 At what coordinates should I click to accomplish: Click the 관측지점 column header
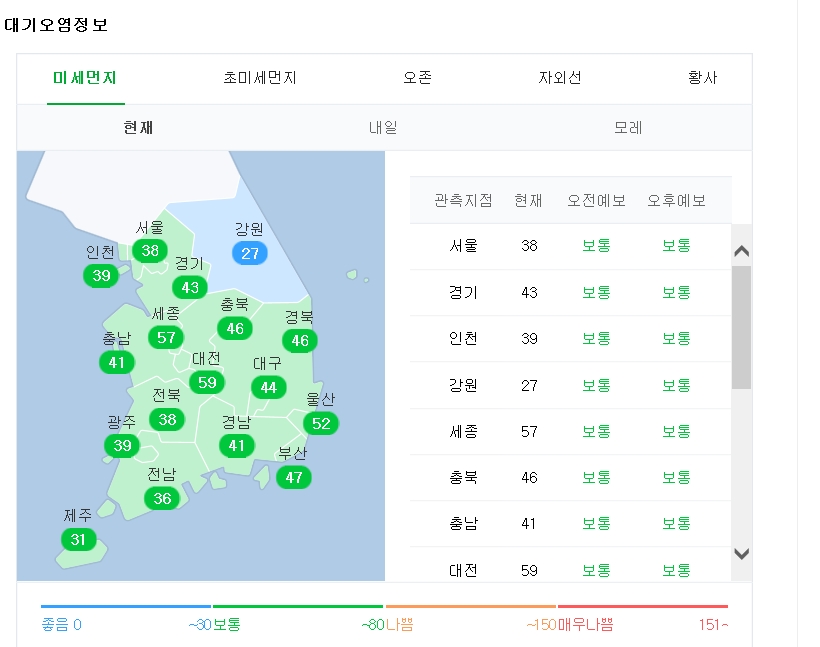[463, 200]
